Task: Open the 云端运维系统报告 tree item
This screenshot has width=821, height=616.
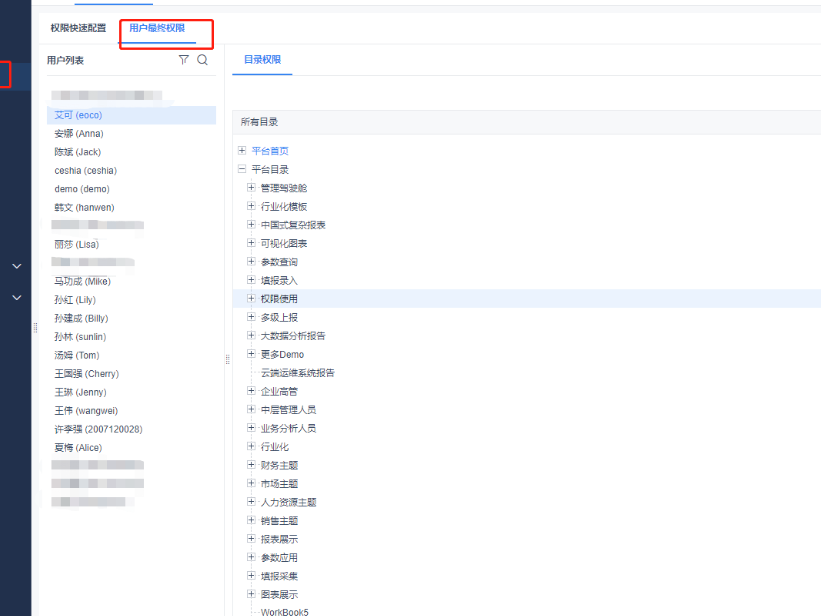Action: point(297,373)
